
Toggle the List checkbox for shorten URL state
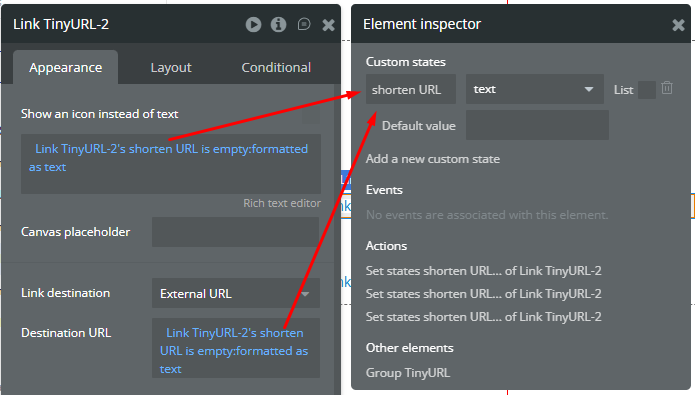(x=647, y=90)
